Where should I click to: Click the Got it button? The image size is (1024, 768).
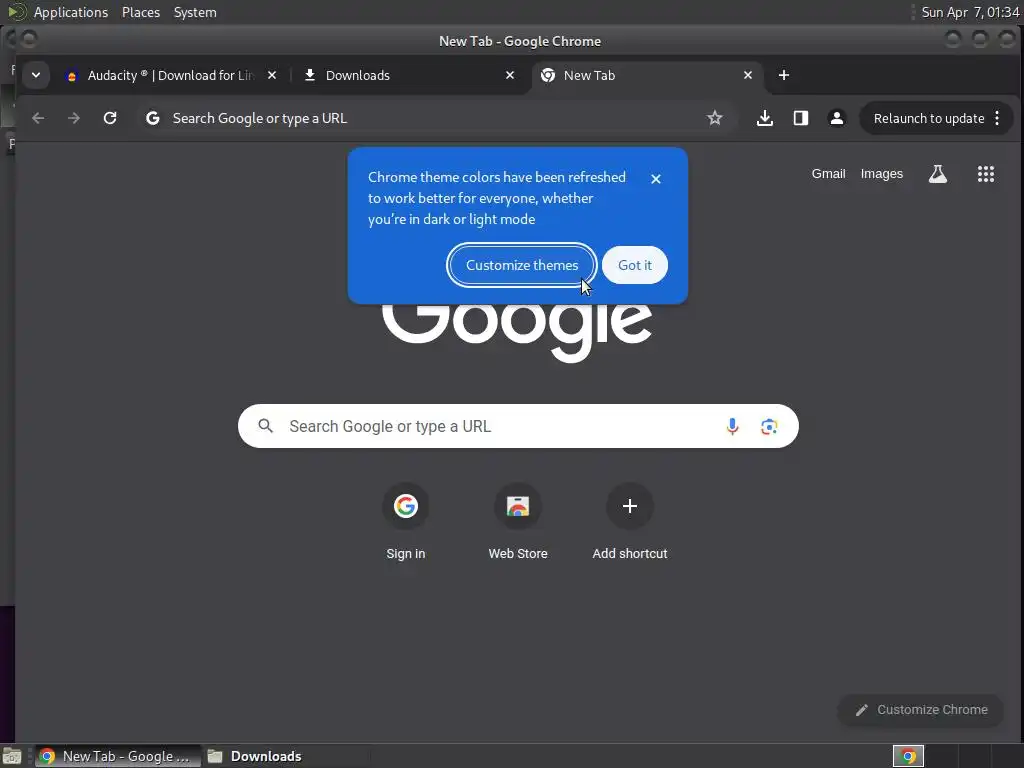(x=635, y=265)
